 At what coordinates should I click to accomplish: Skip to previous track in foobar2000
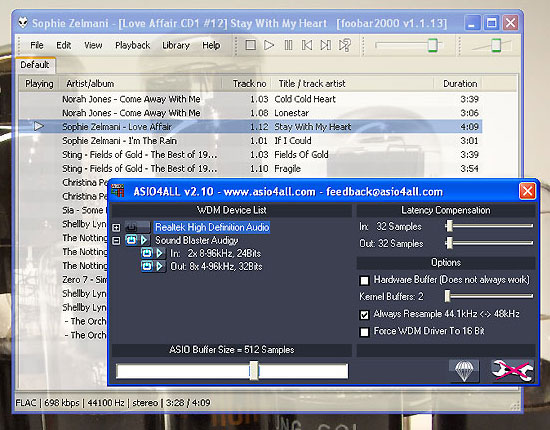click(x=307, y=45)
